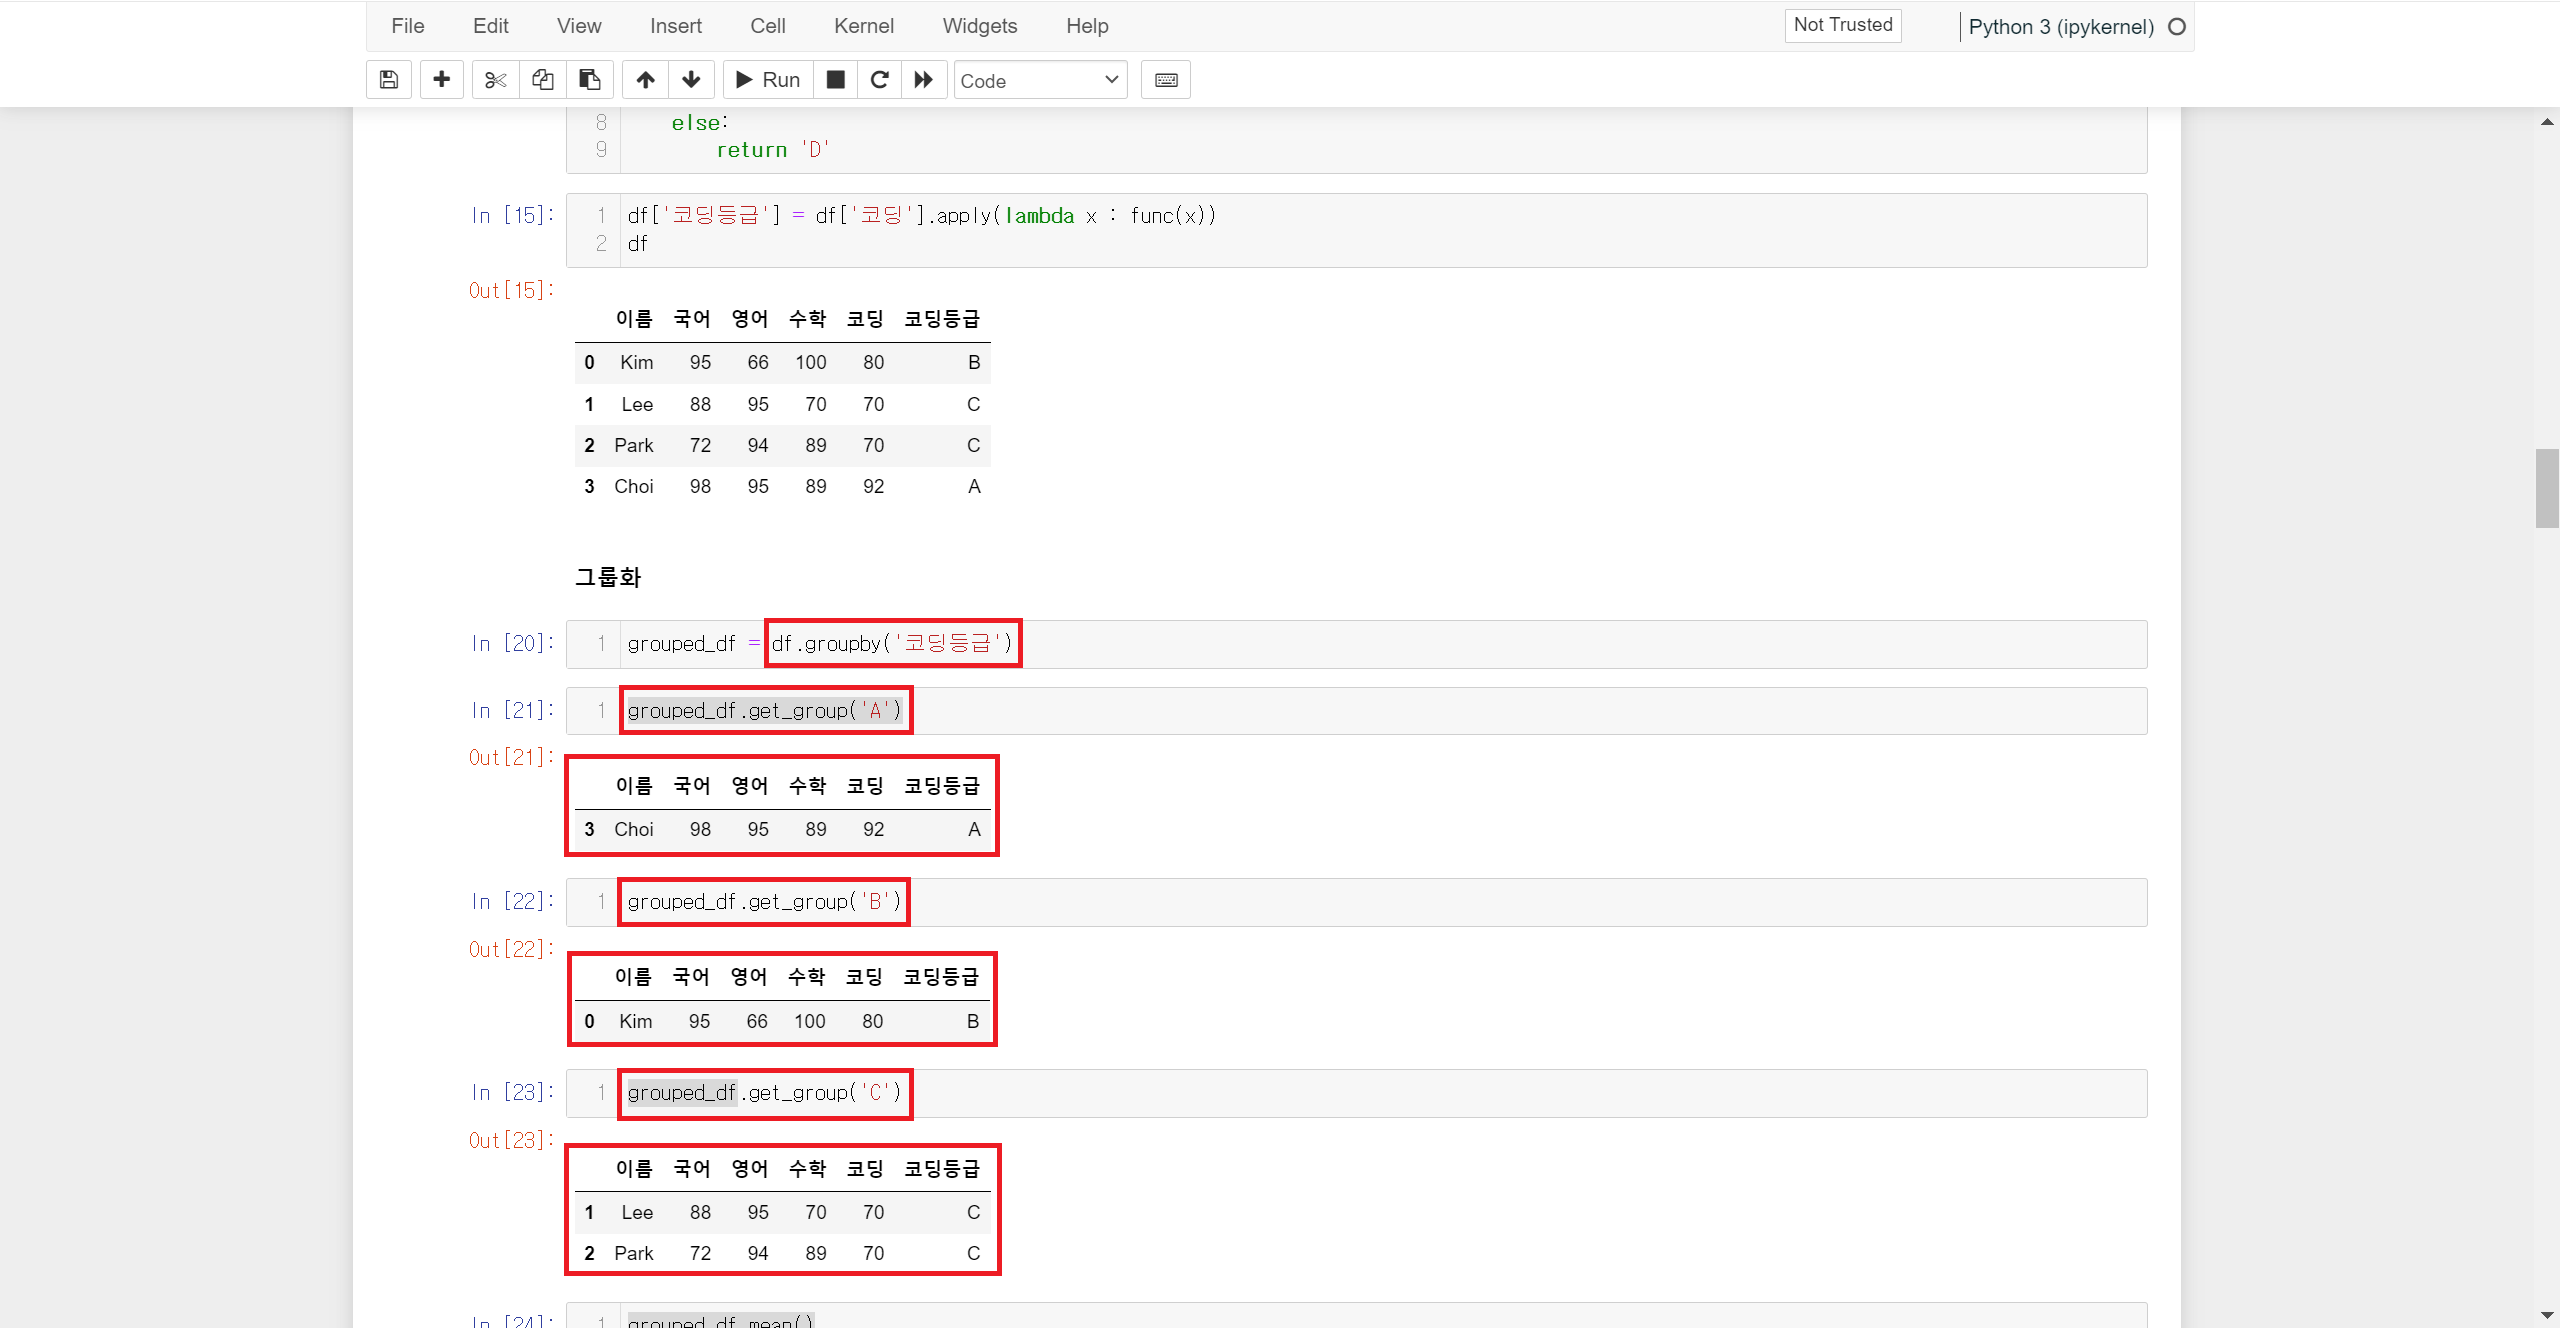Interrupt the kernel with the stop icon

(836, 80)
